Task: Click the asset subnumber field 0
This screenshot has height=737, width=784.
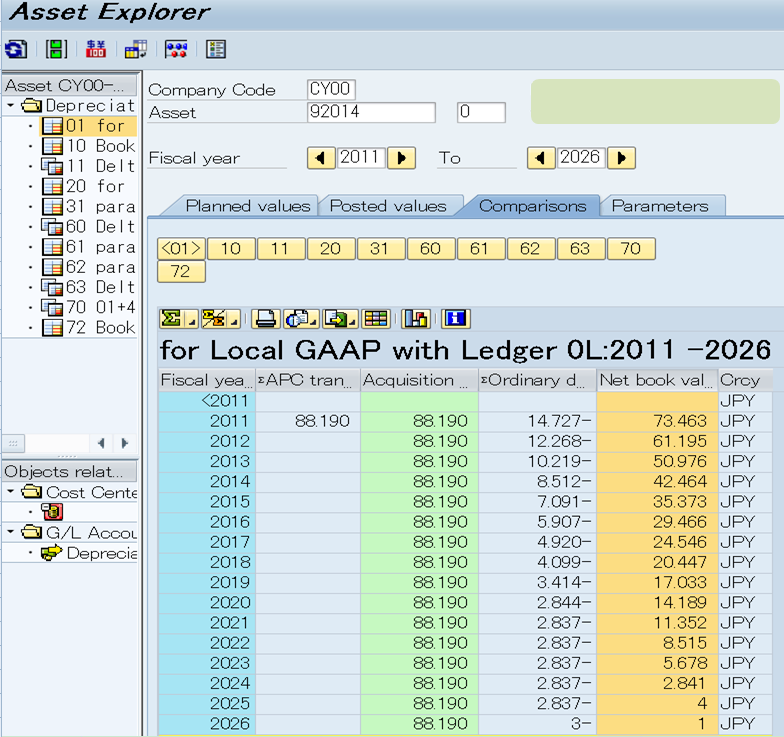Action: point(481,112)
